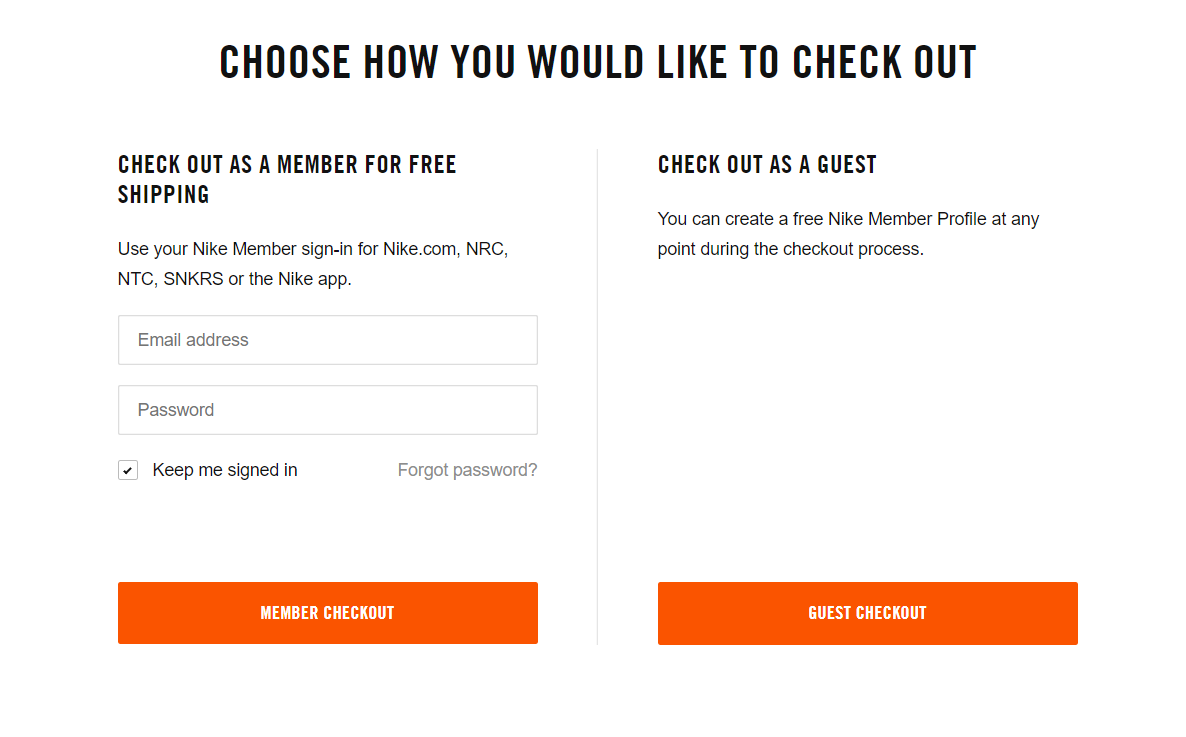Screen dimensions: 1186x737
Task: Click the 'Check out as a member' heading
Action: (x=287, y=165)
